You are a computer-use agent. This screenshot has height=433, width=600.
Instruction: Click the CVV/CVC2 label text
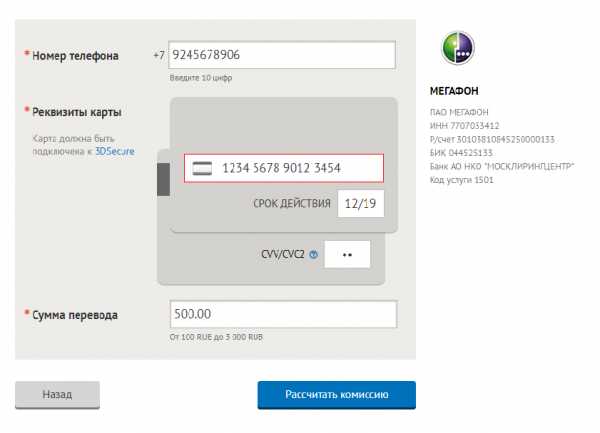click(x=283, y=254)
